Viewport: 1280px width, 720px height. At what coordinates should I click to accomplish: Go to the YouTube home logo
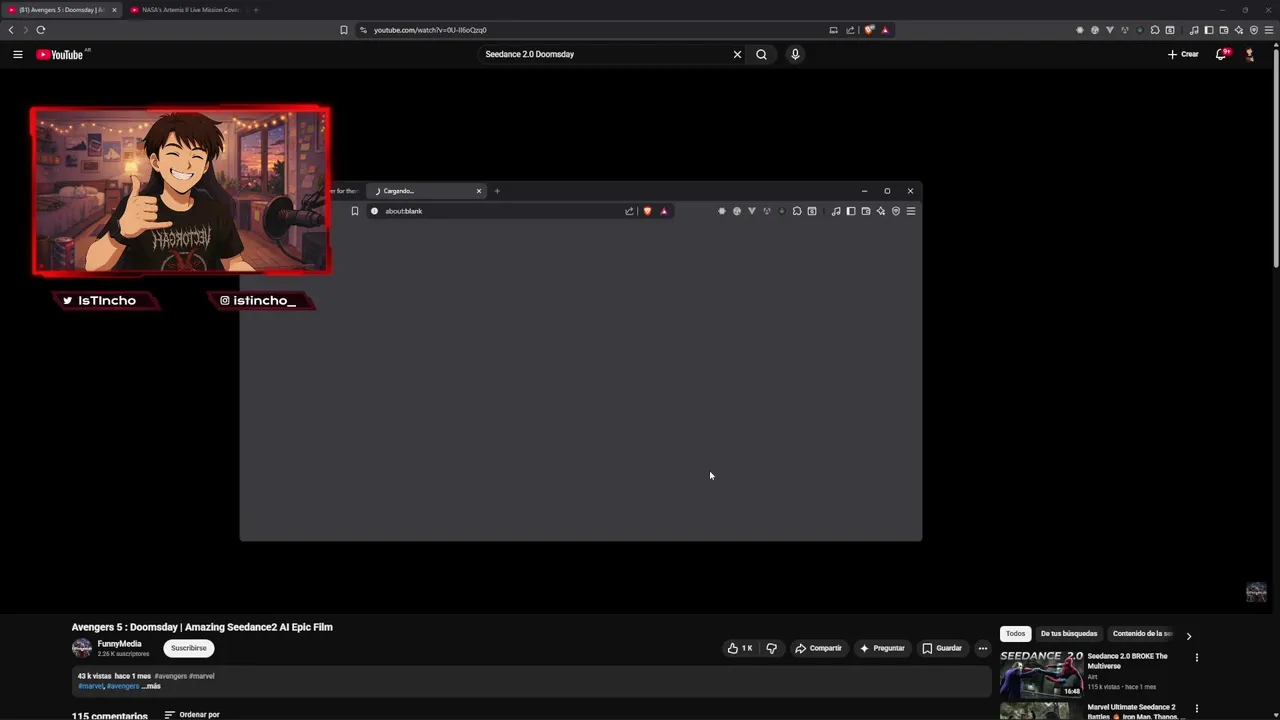point(60,54)
